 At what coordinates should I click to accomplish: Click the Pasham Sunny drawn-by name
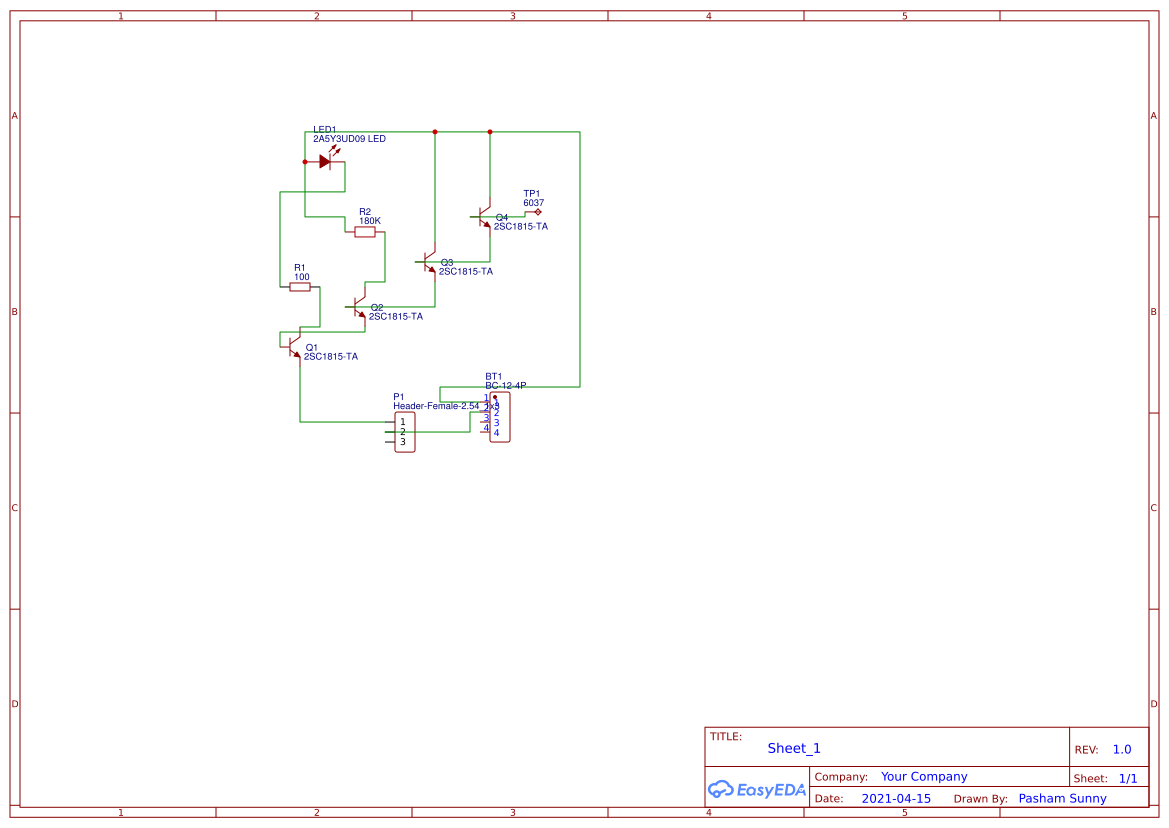coord(1062,798)
